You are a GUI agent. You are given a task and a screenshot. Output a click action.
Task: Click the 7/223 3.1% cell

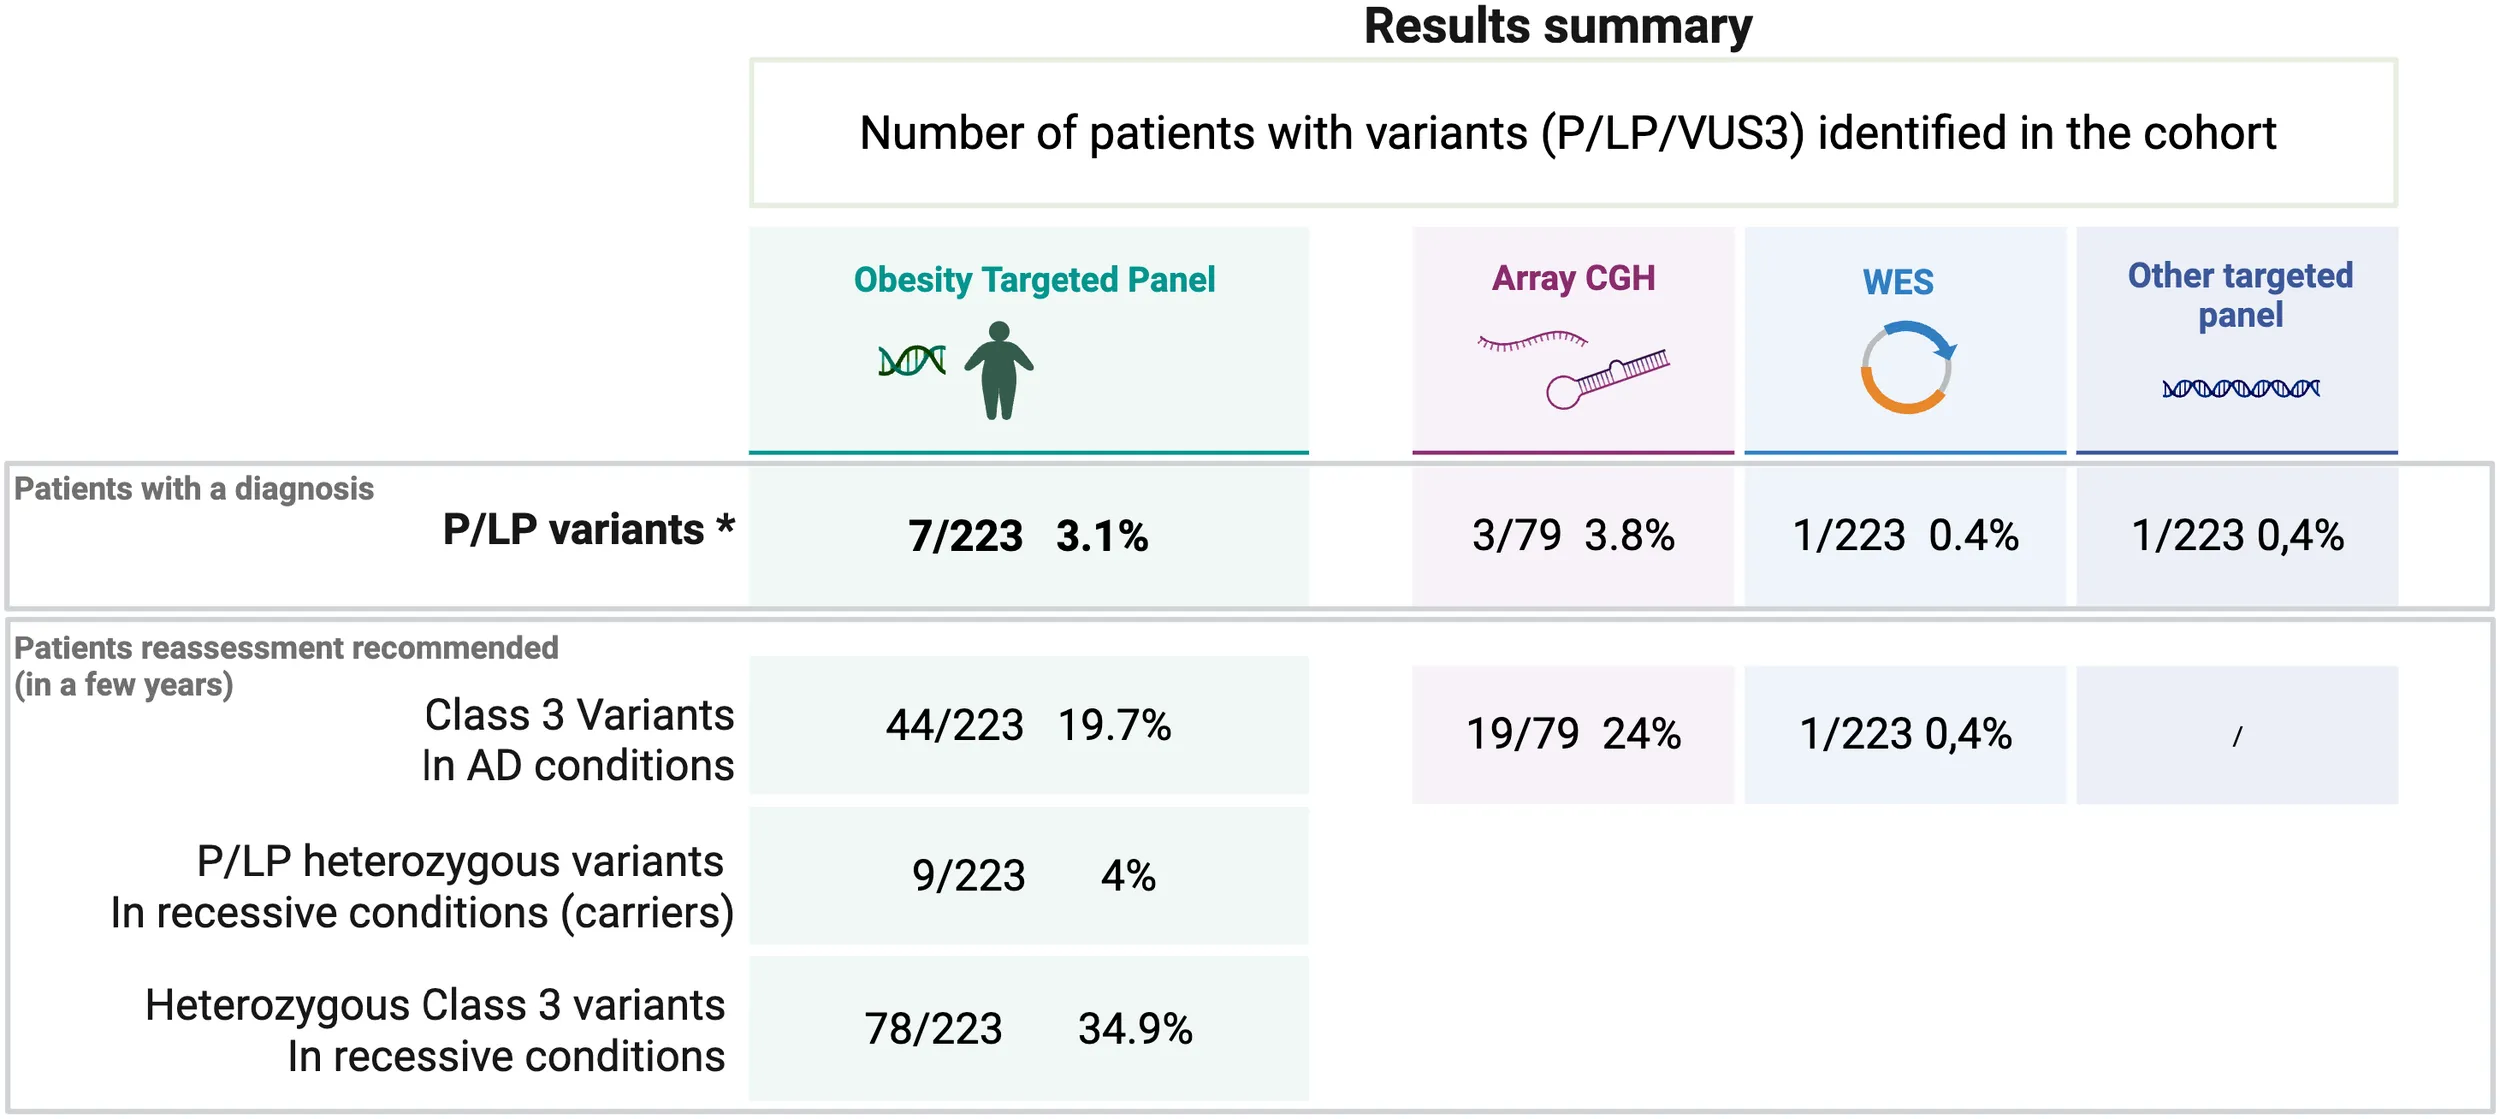click(1029, 537)
